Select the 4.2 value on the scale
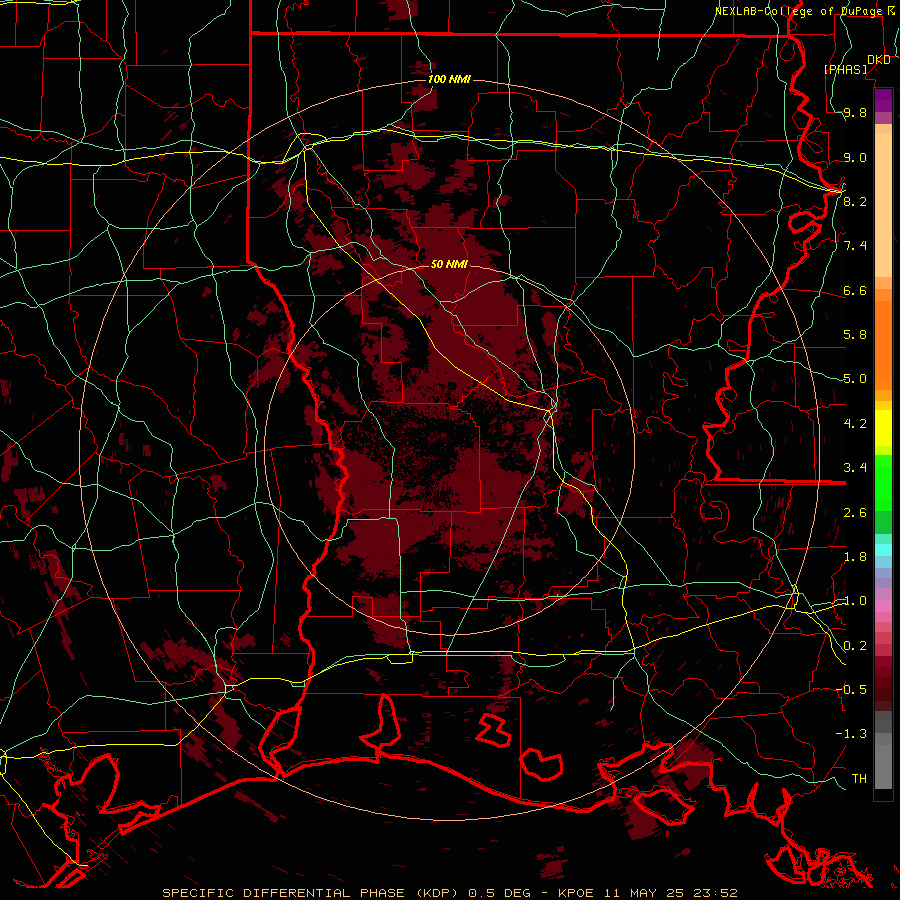The image size is (900, 900). click(x=855, y=424)
